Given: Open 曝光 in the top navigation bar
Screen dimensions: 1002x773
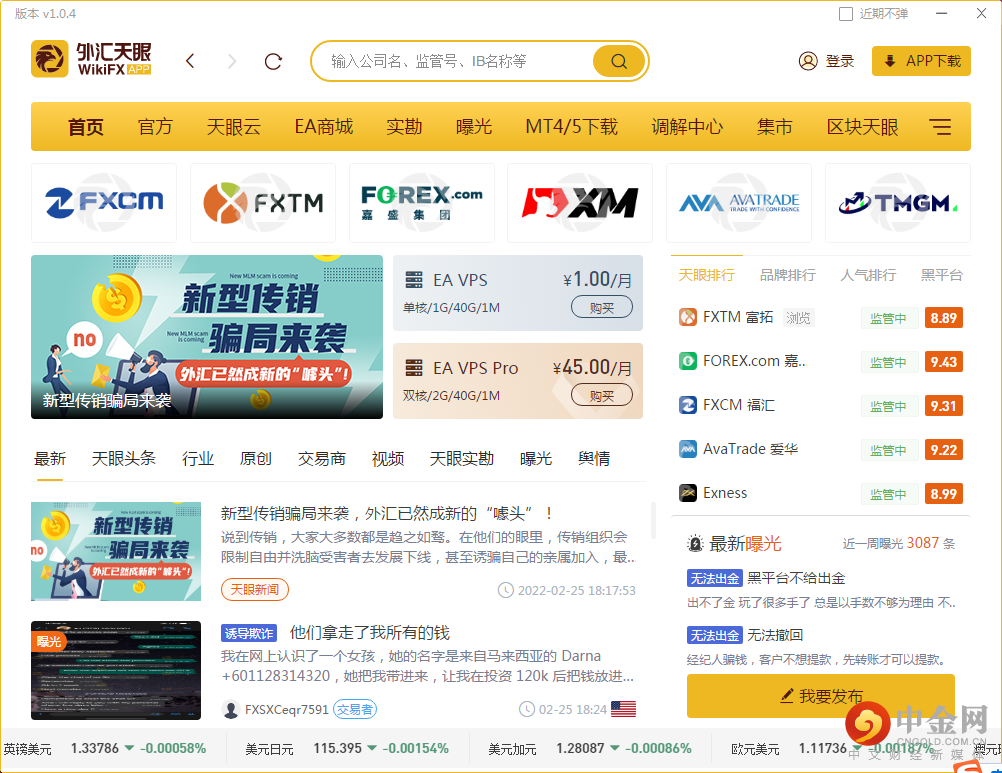Looking at the screenshot, I should 474,126.
